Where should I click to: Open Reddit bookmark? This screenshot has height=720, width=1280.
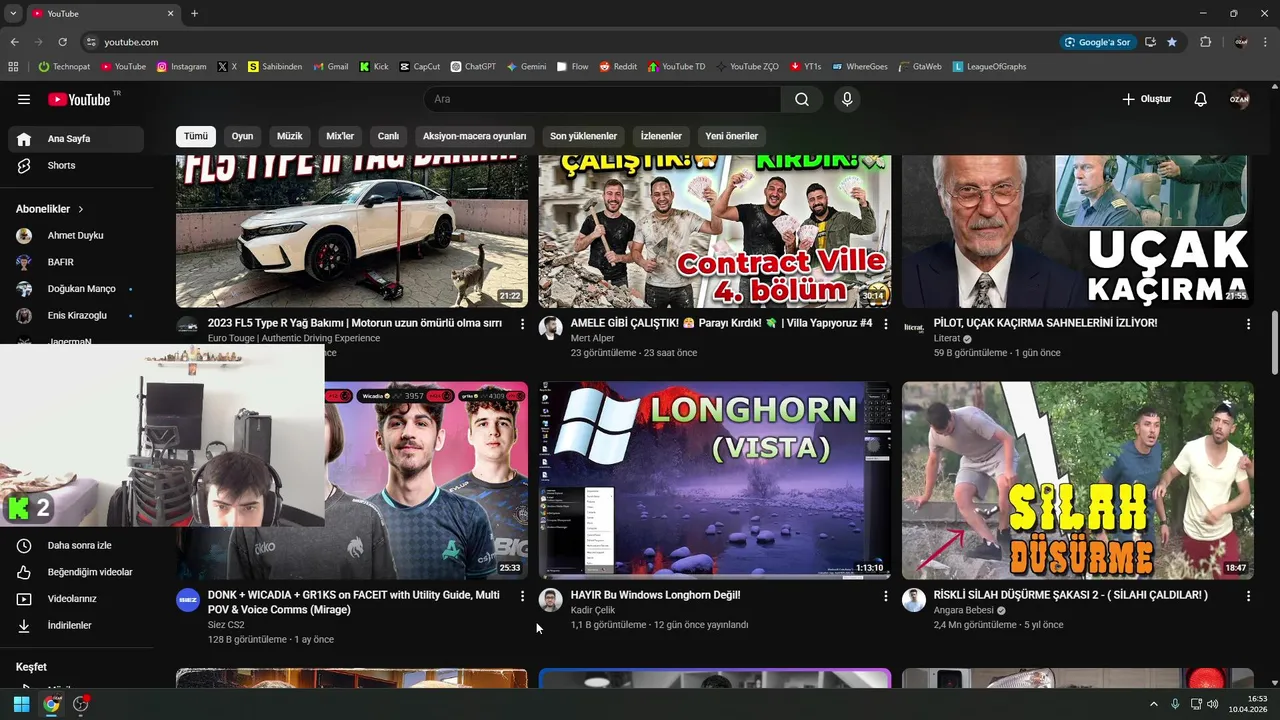[x=618, y=67]
